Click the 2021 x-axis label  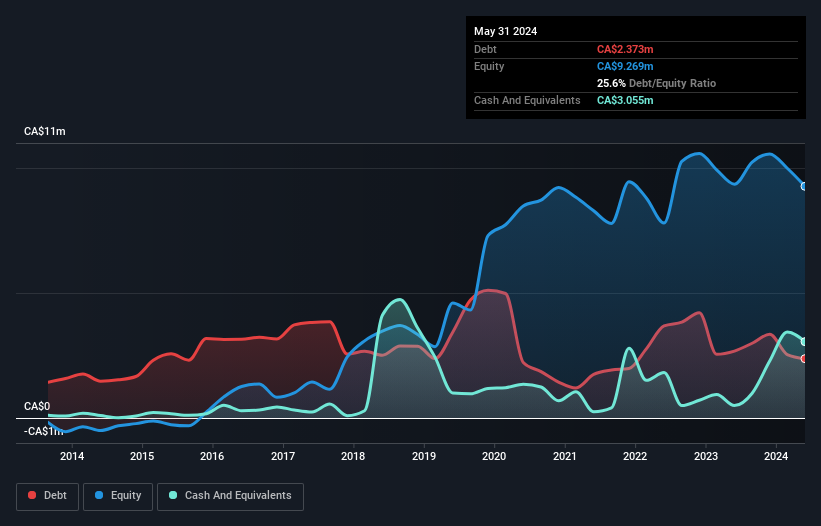(x=564, y=456)
